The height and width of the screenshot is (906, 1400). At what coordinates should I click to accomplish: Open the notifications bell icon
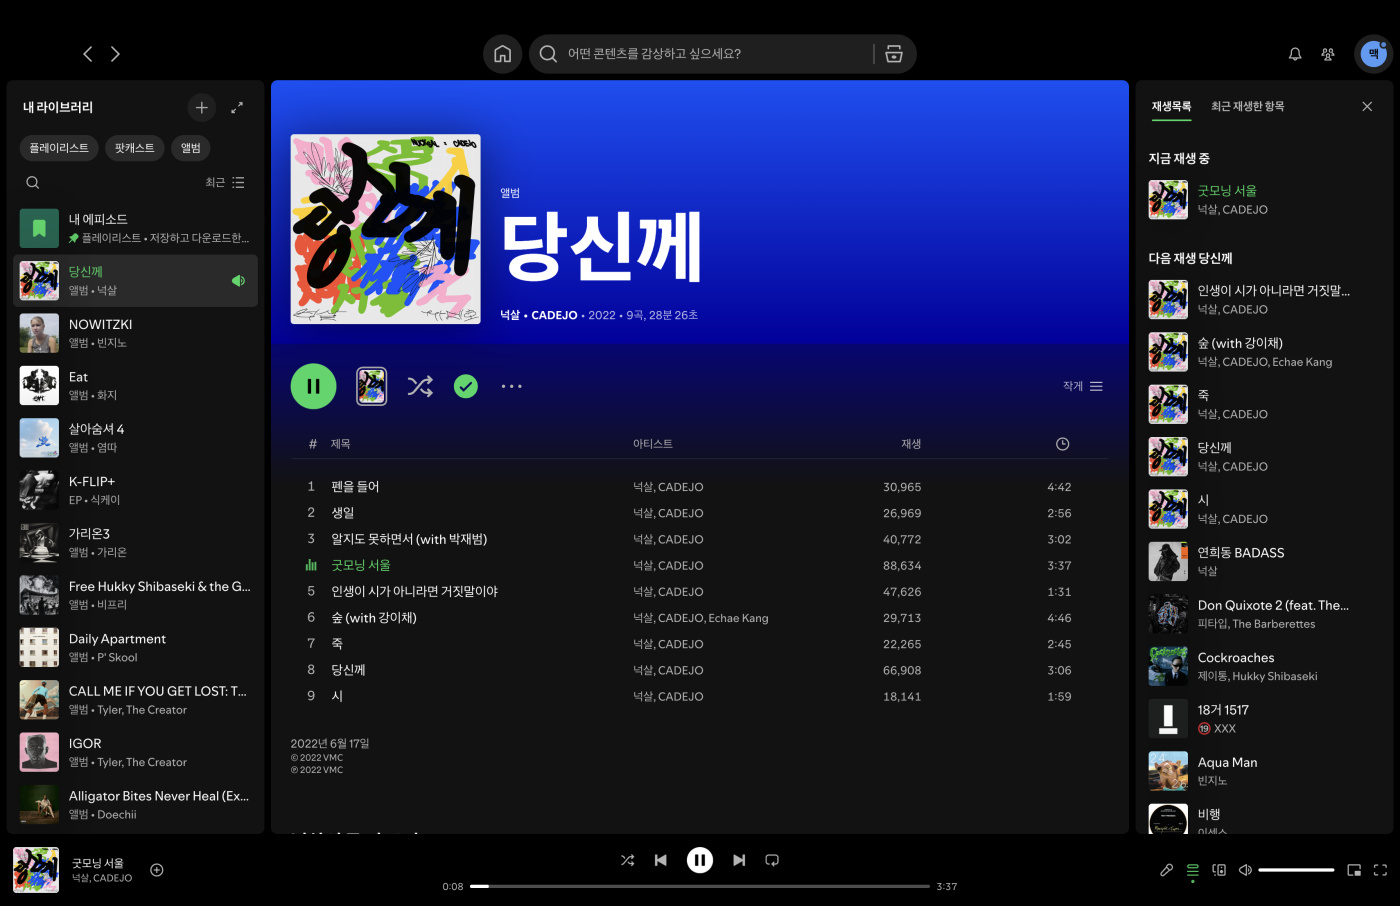[x=1295, y=54]
